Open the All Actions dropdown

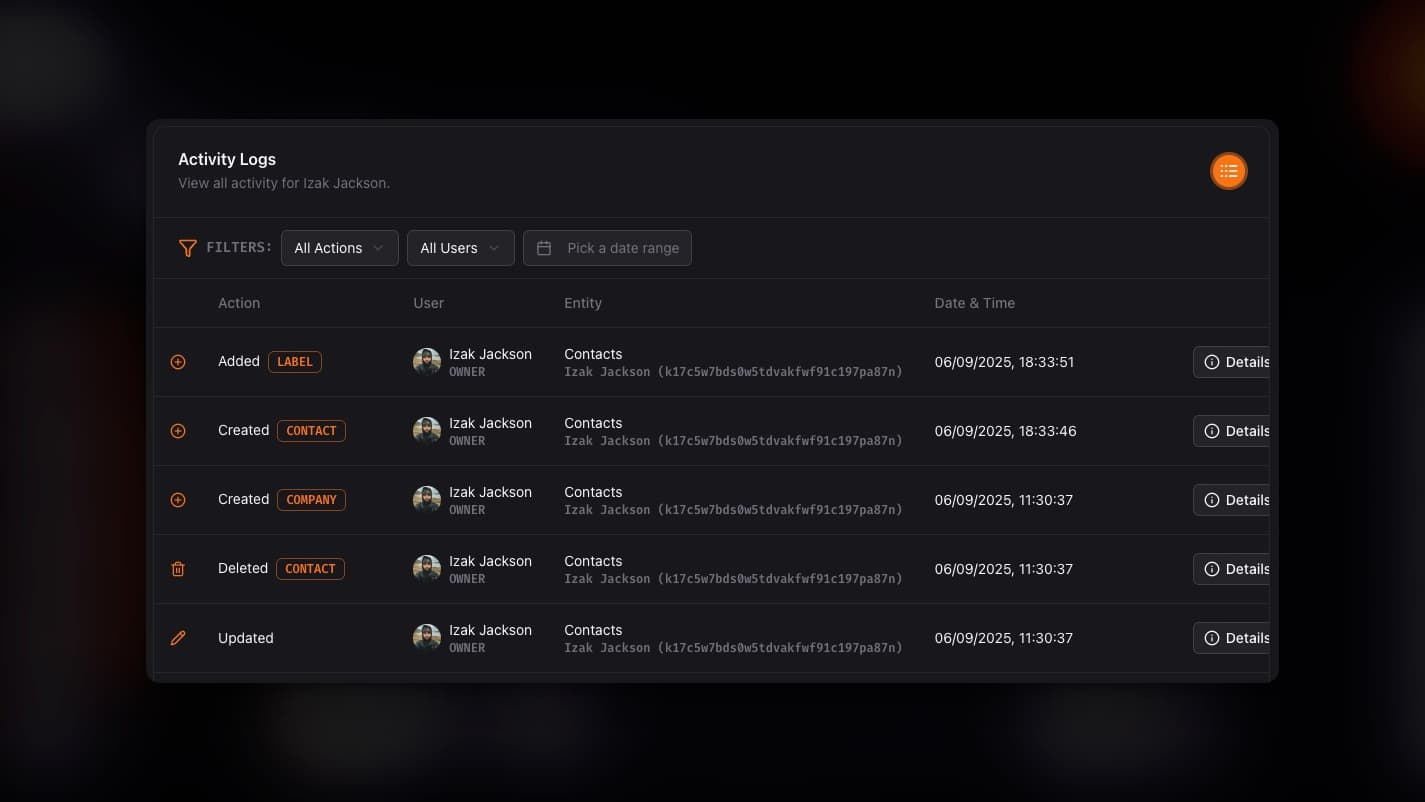(339, 247)
